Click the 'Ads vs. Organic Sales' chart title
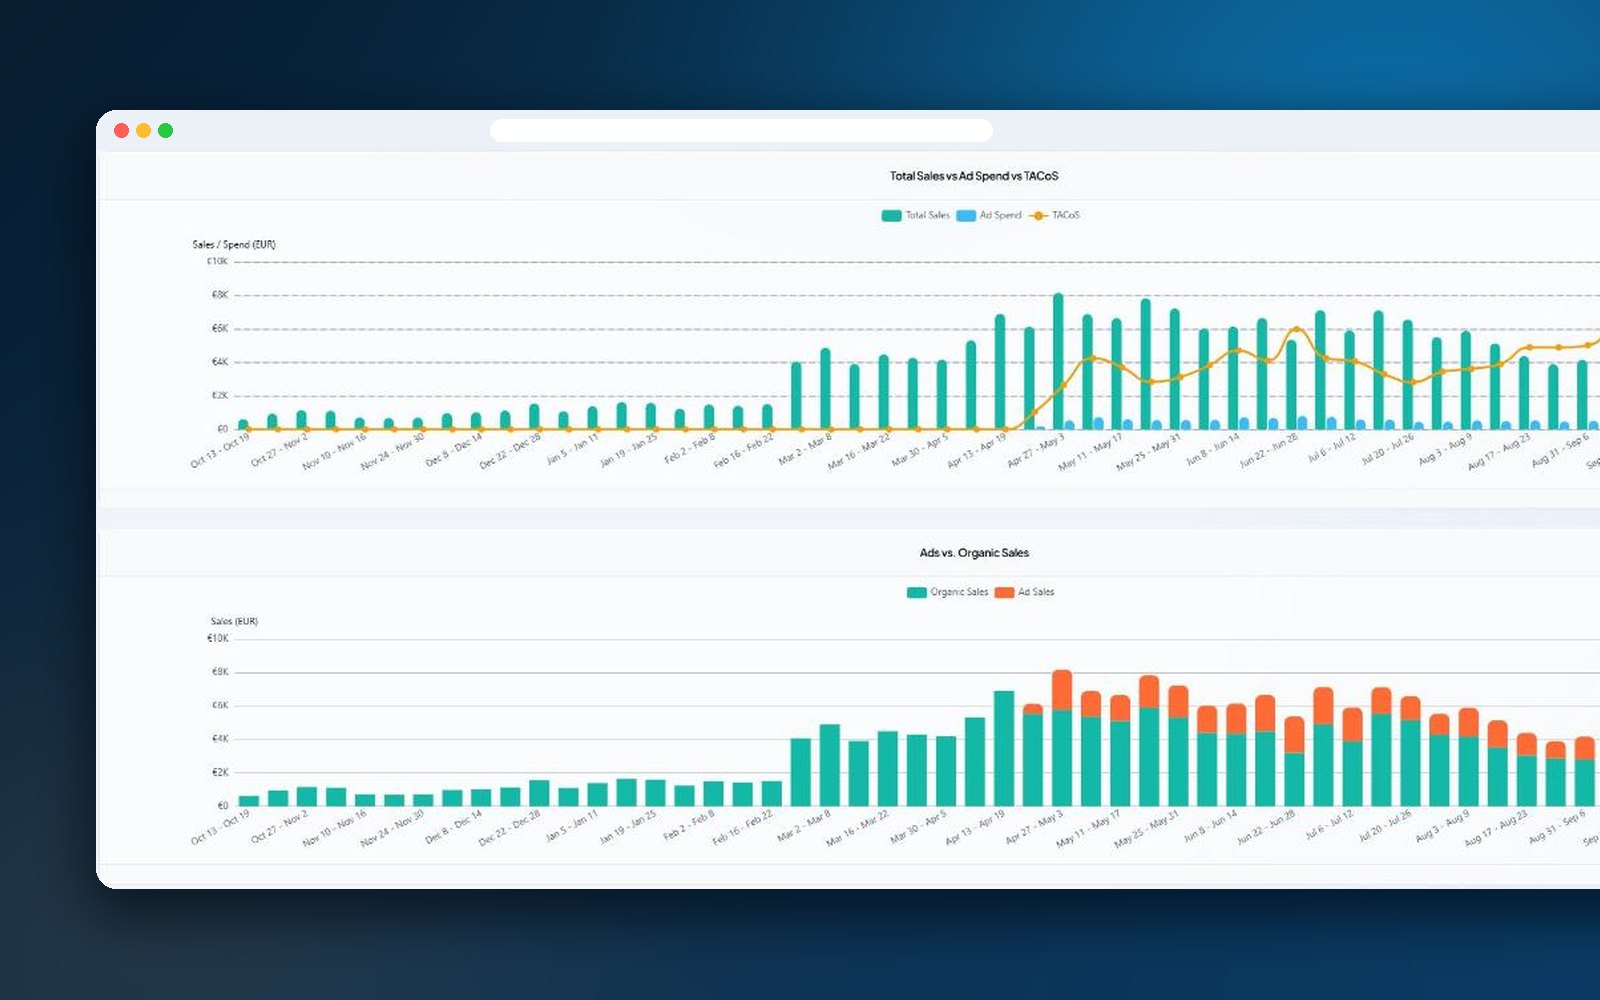This screenshot has width=1600, height=1000. [x=974, y=553]
